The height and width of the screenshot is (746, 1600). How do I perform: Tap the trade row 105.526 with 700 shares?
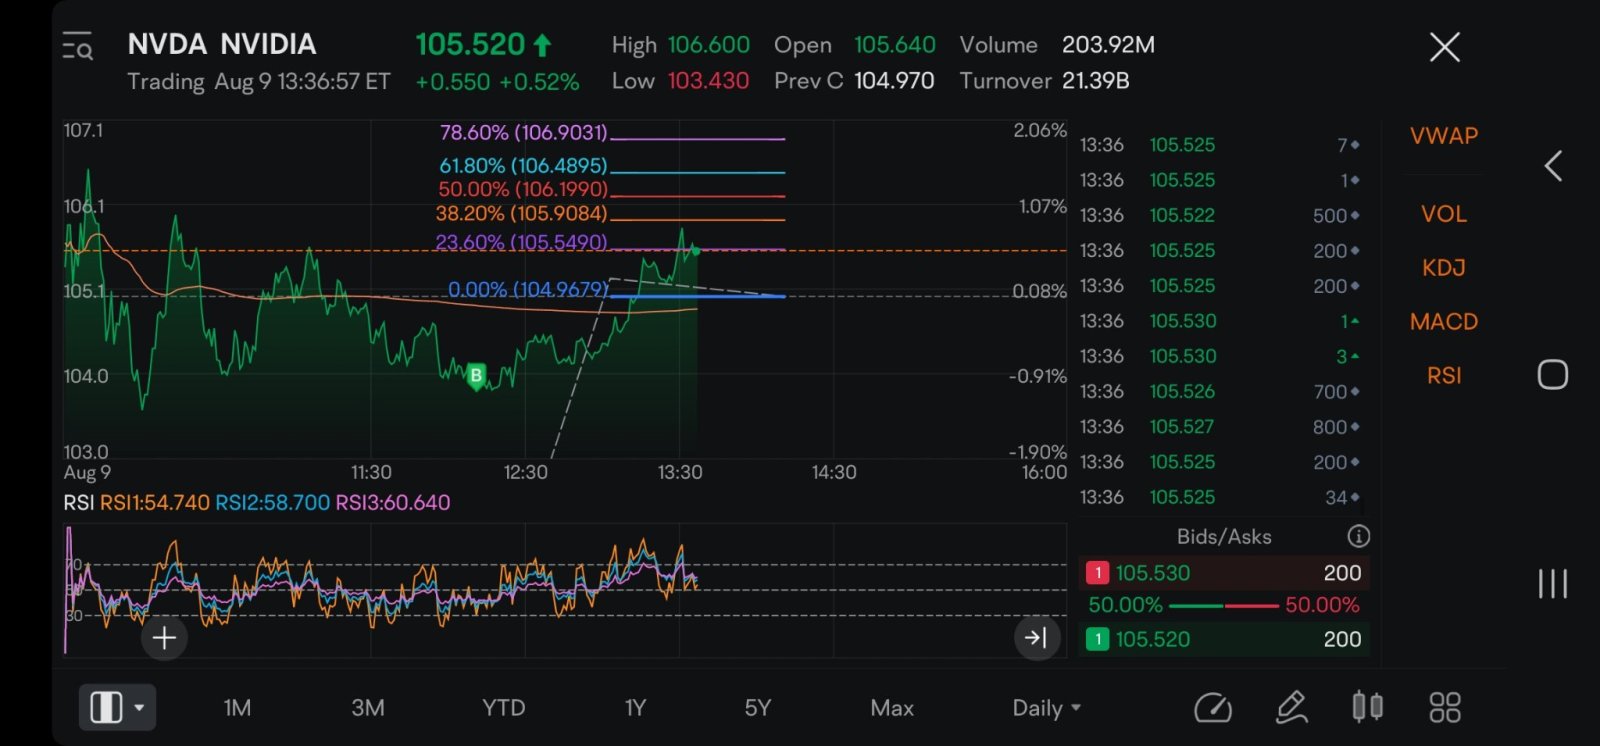tap(1220, 392)
